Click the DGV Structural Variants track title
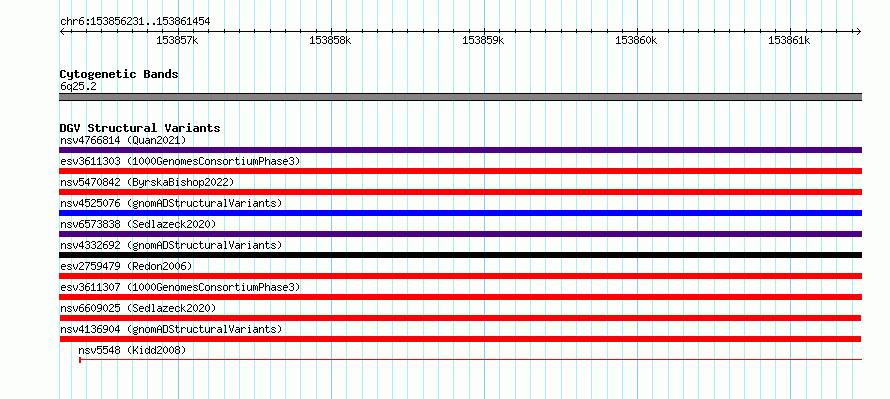The width and height of the screenshot is (890, 399). click(140, 128)
